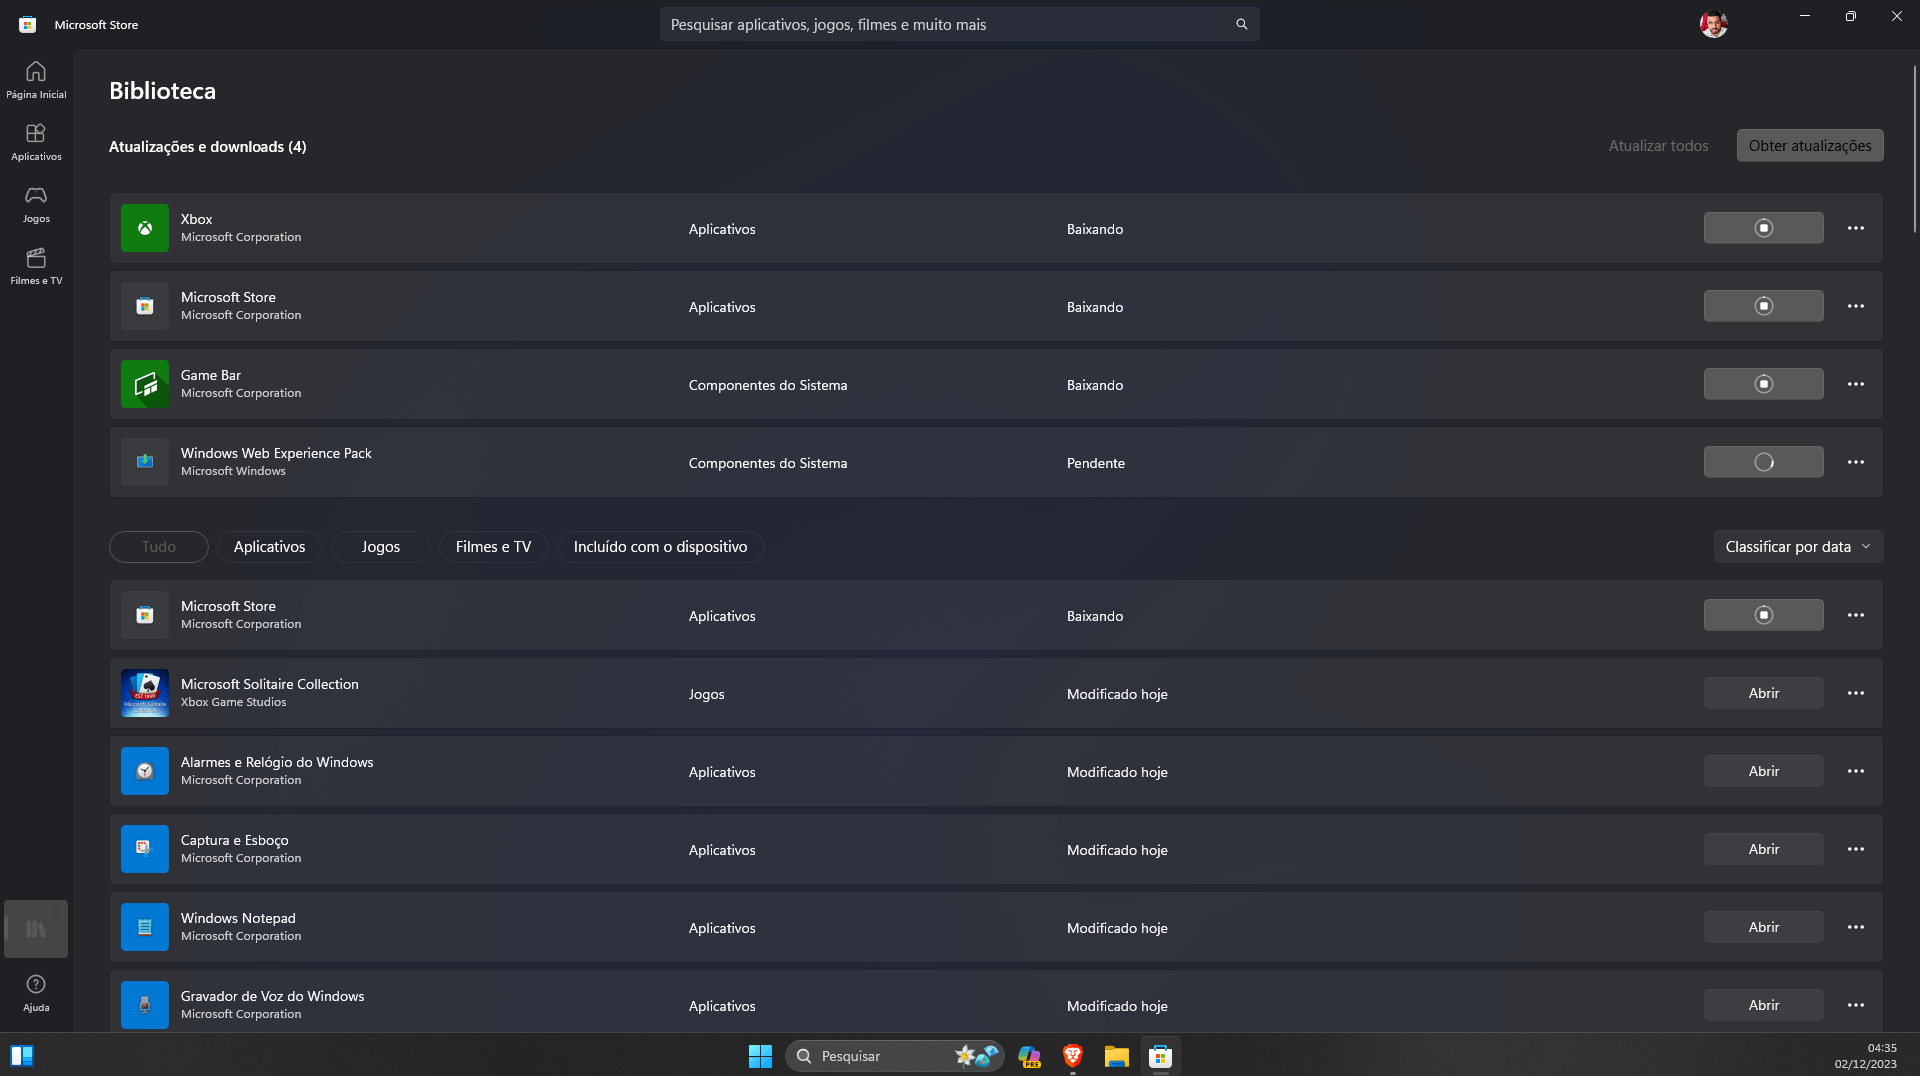
Task: Open Gravador de Voz with Abrir
Action: pos(1763,1005)
